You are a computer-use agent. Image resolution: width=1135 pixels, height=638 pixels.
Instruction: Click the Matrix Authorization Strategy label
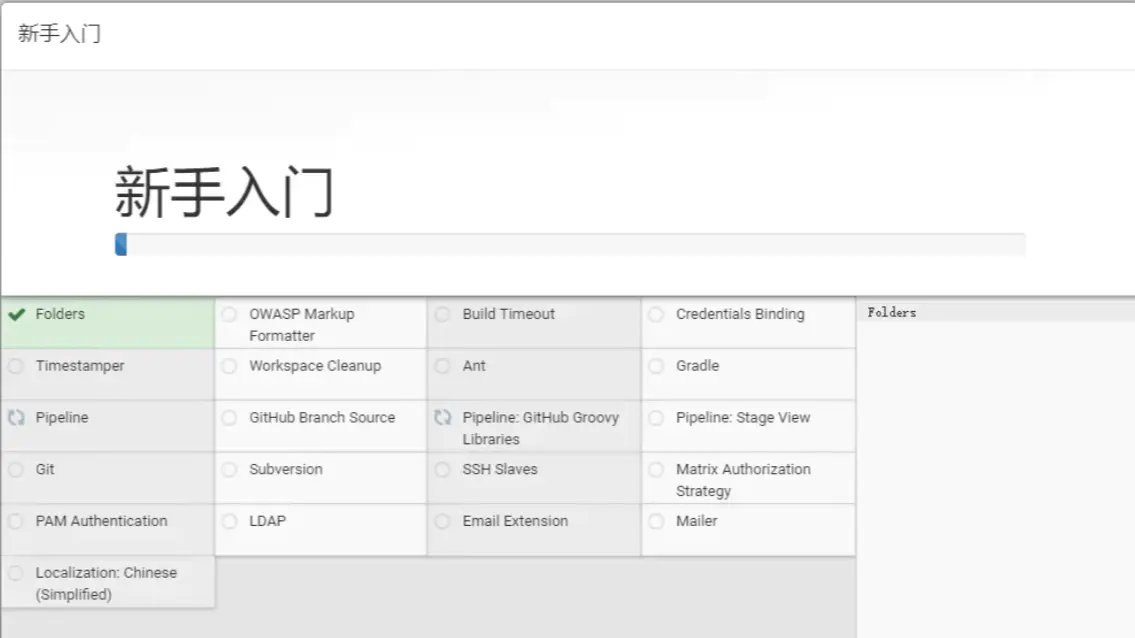click(743, 480)
